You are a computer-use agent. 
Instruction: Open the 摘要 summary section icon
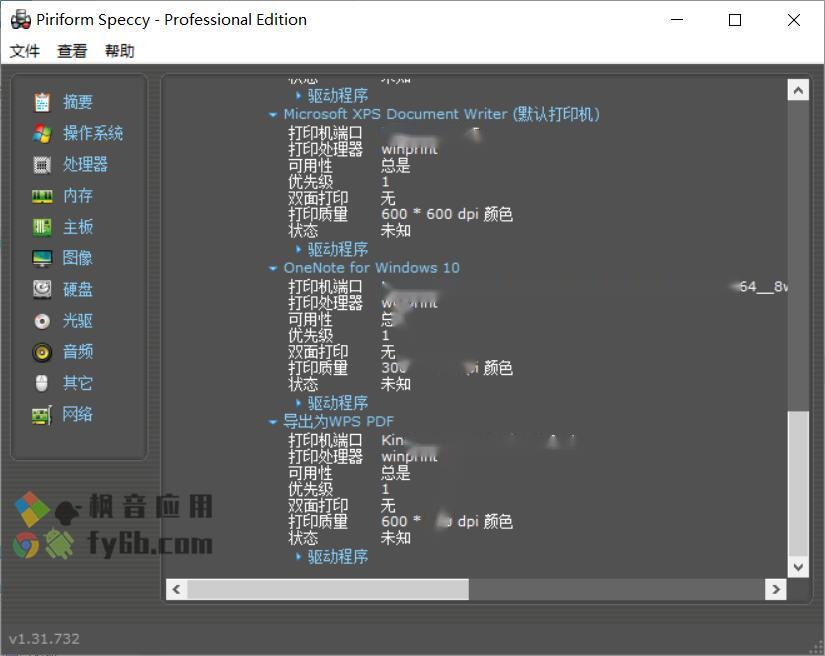tap(42, 102)
